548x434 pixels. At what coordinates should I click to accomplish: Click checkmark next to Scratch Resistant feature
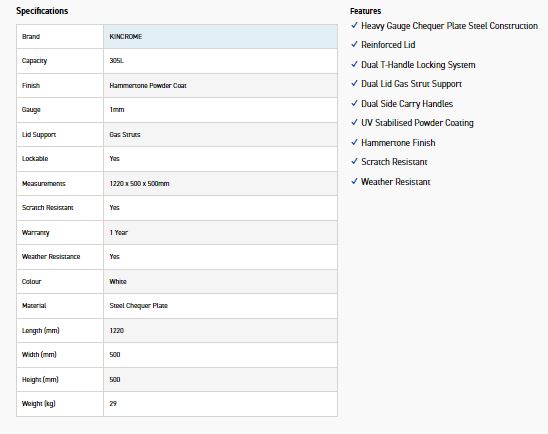pyautogui.click(x=354, y=161)
